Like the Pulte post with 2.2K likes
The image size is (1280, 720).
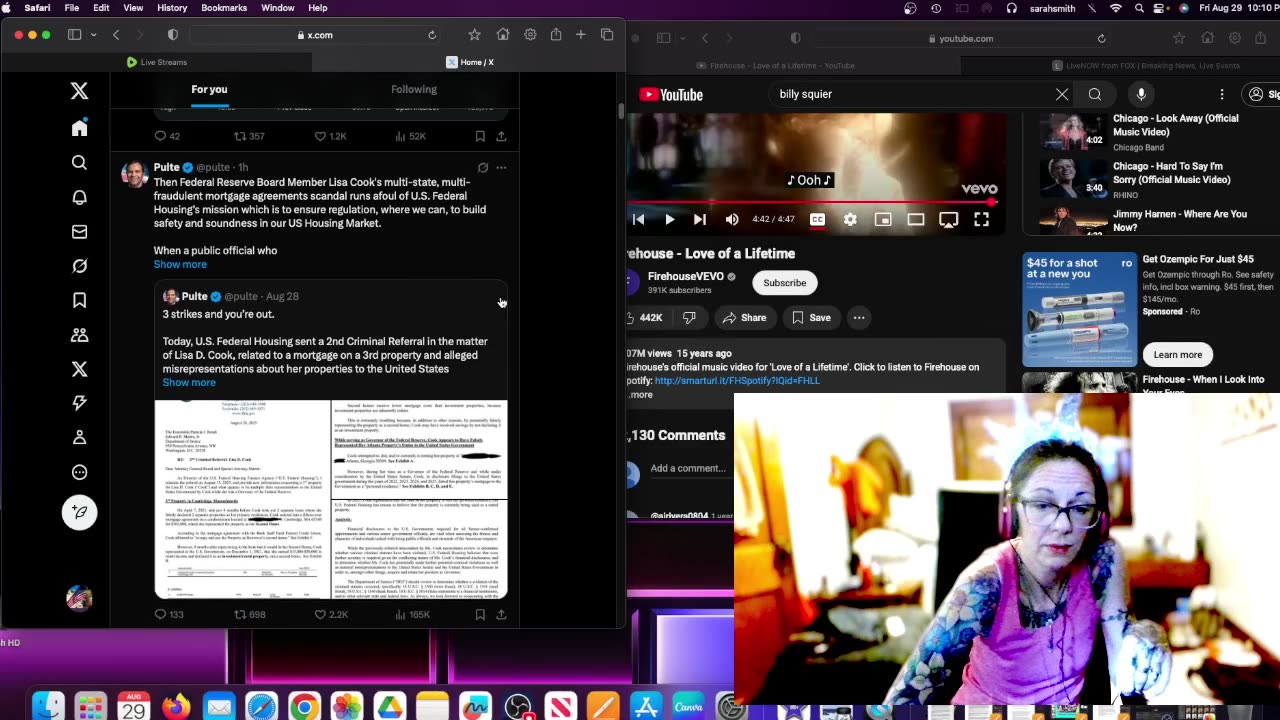pyautogui.click(x=331, y=614)
